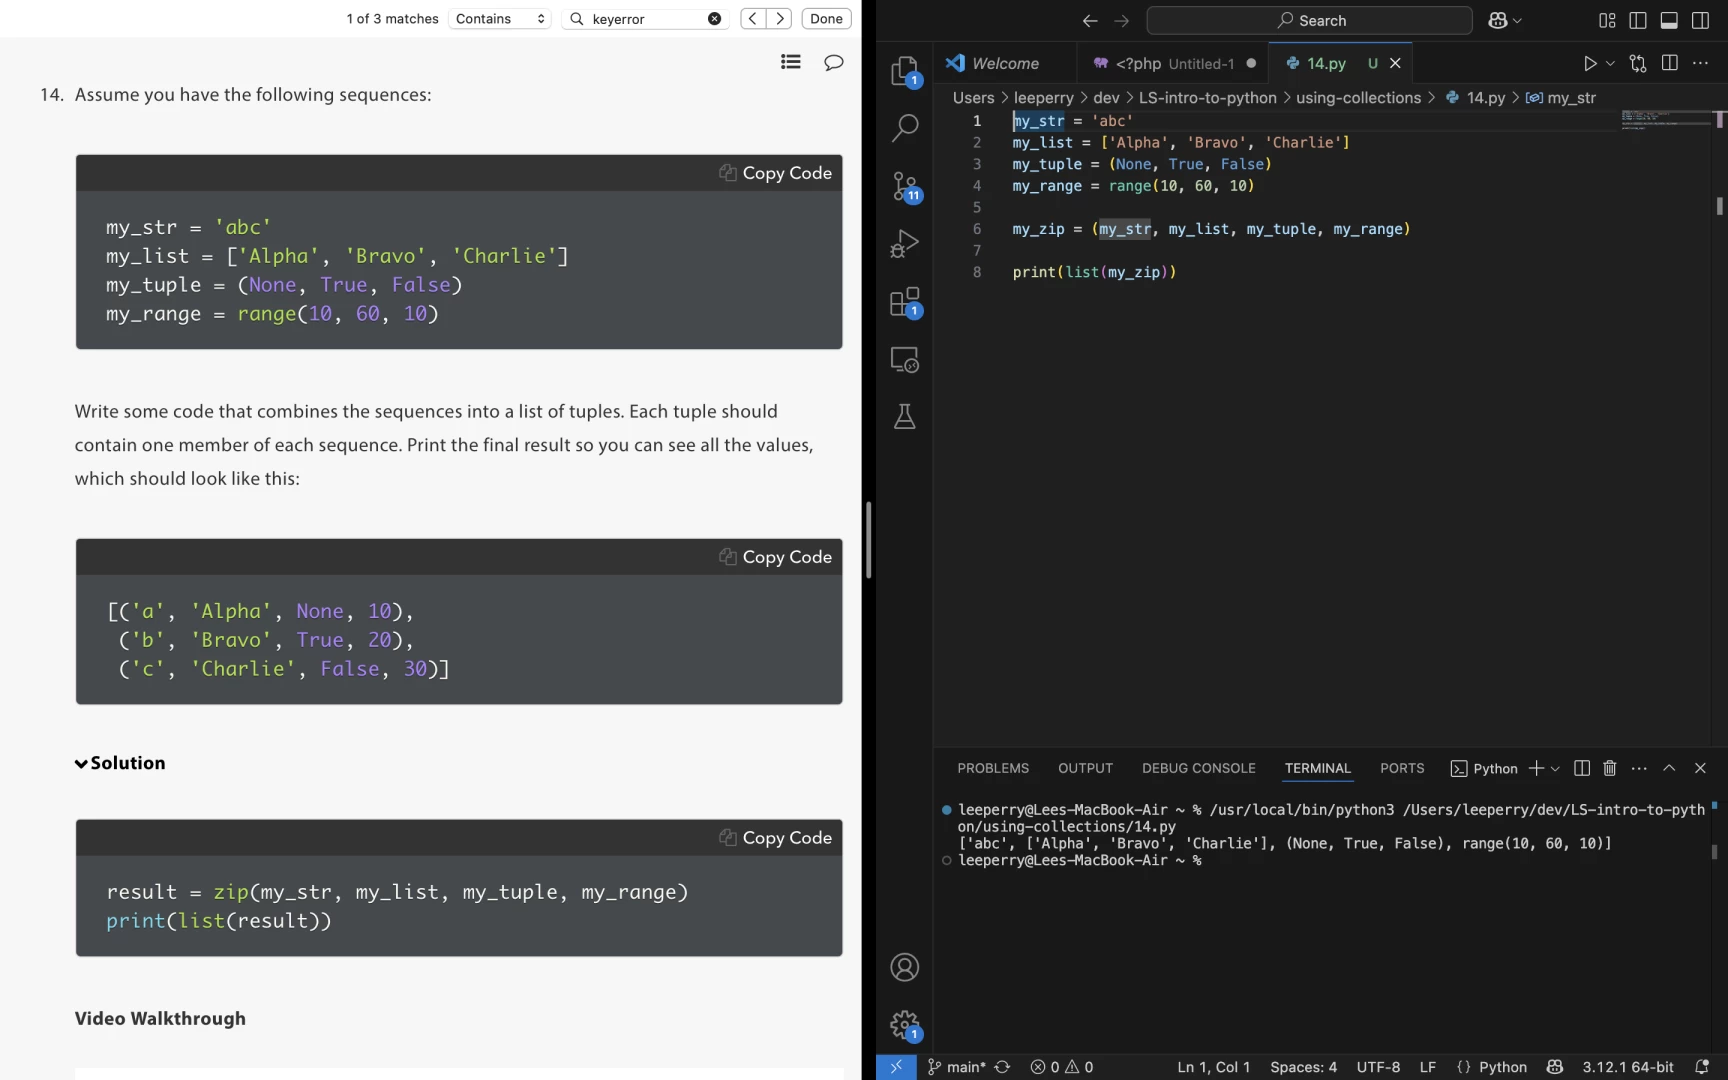The height and width of the screenshot is (1080, 1728).
Task: Select the Run and Debug icon
Action: click(x=904, y=243)
